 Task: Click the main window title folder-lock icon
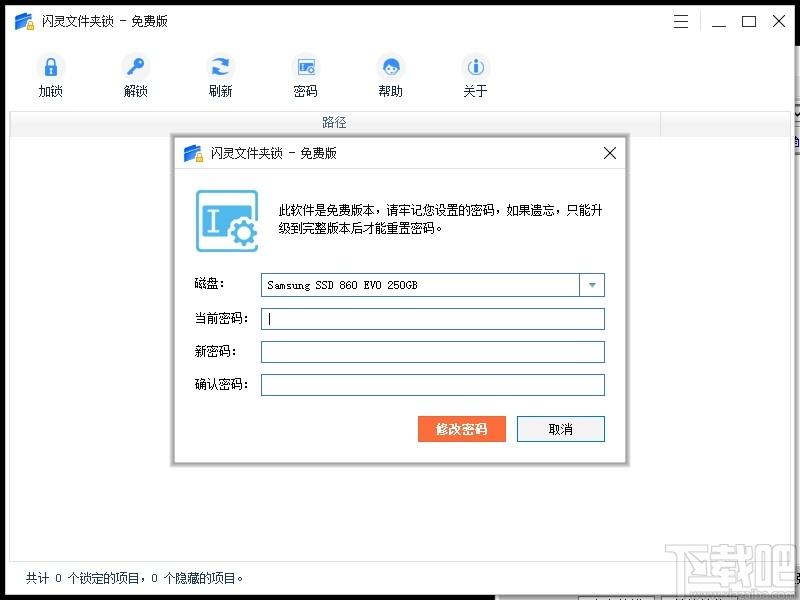click(x=24, y=21)
